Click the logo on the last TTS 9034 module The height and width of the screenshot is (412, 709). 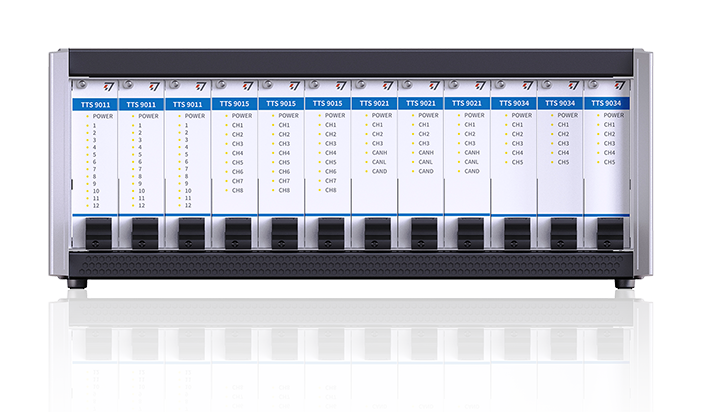click(x=620, y=87)
